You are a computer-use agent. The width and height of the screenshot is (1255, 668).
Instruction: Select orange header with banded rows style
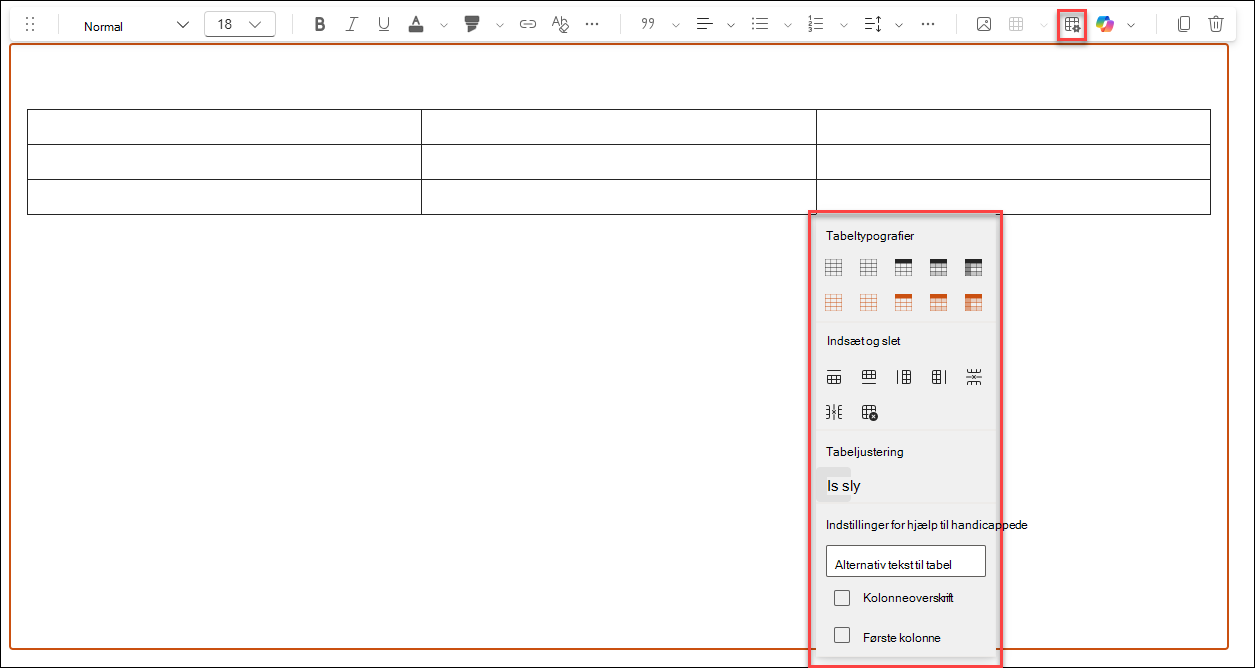(x=939, y=302)
